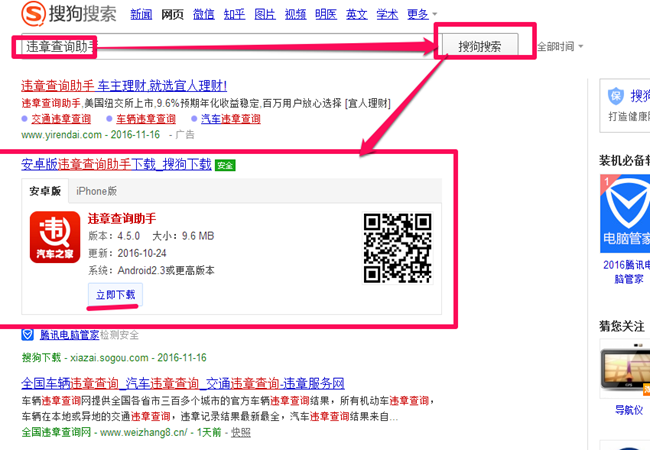
Task: Switch to the iPhone版 tab
Action: tap(96, 191)
